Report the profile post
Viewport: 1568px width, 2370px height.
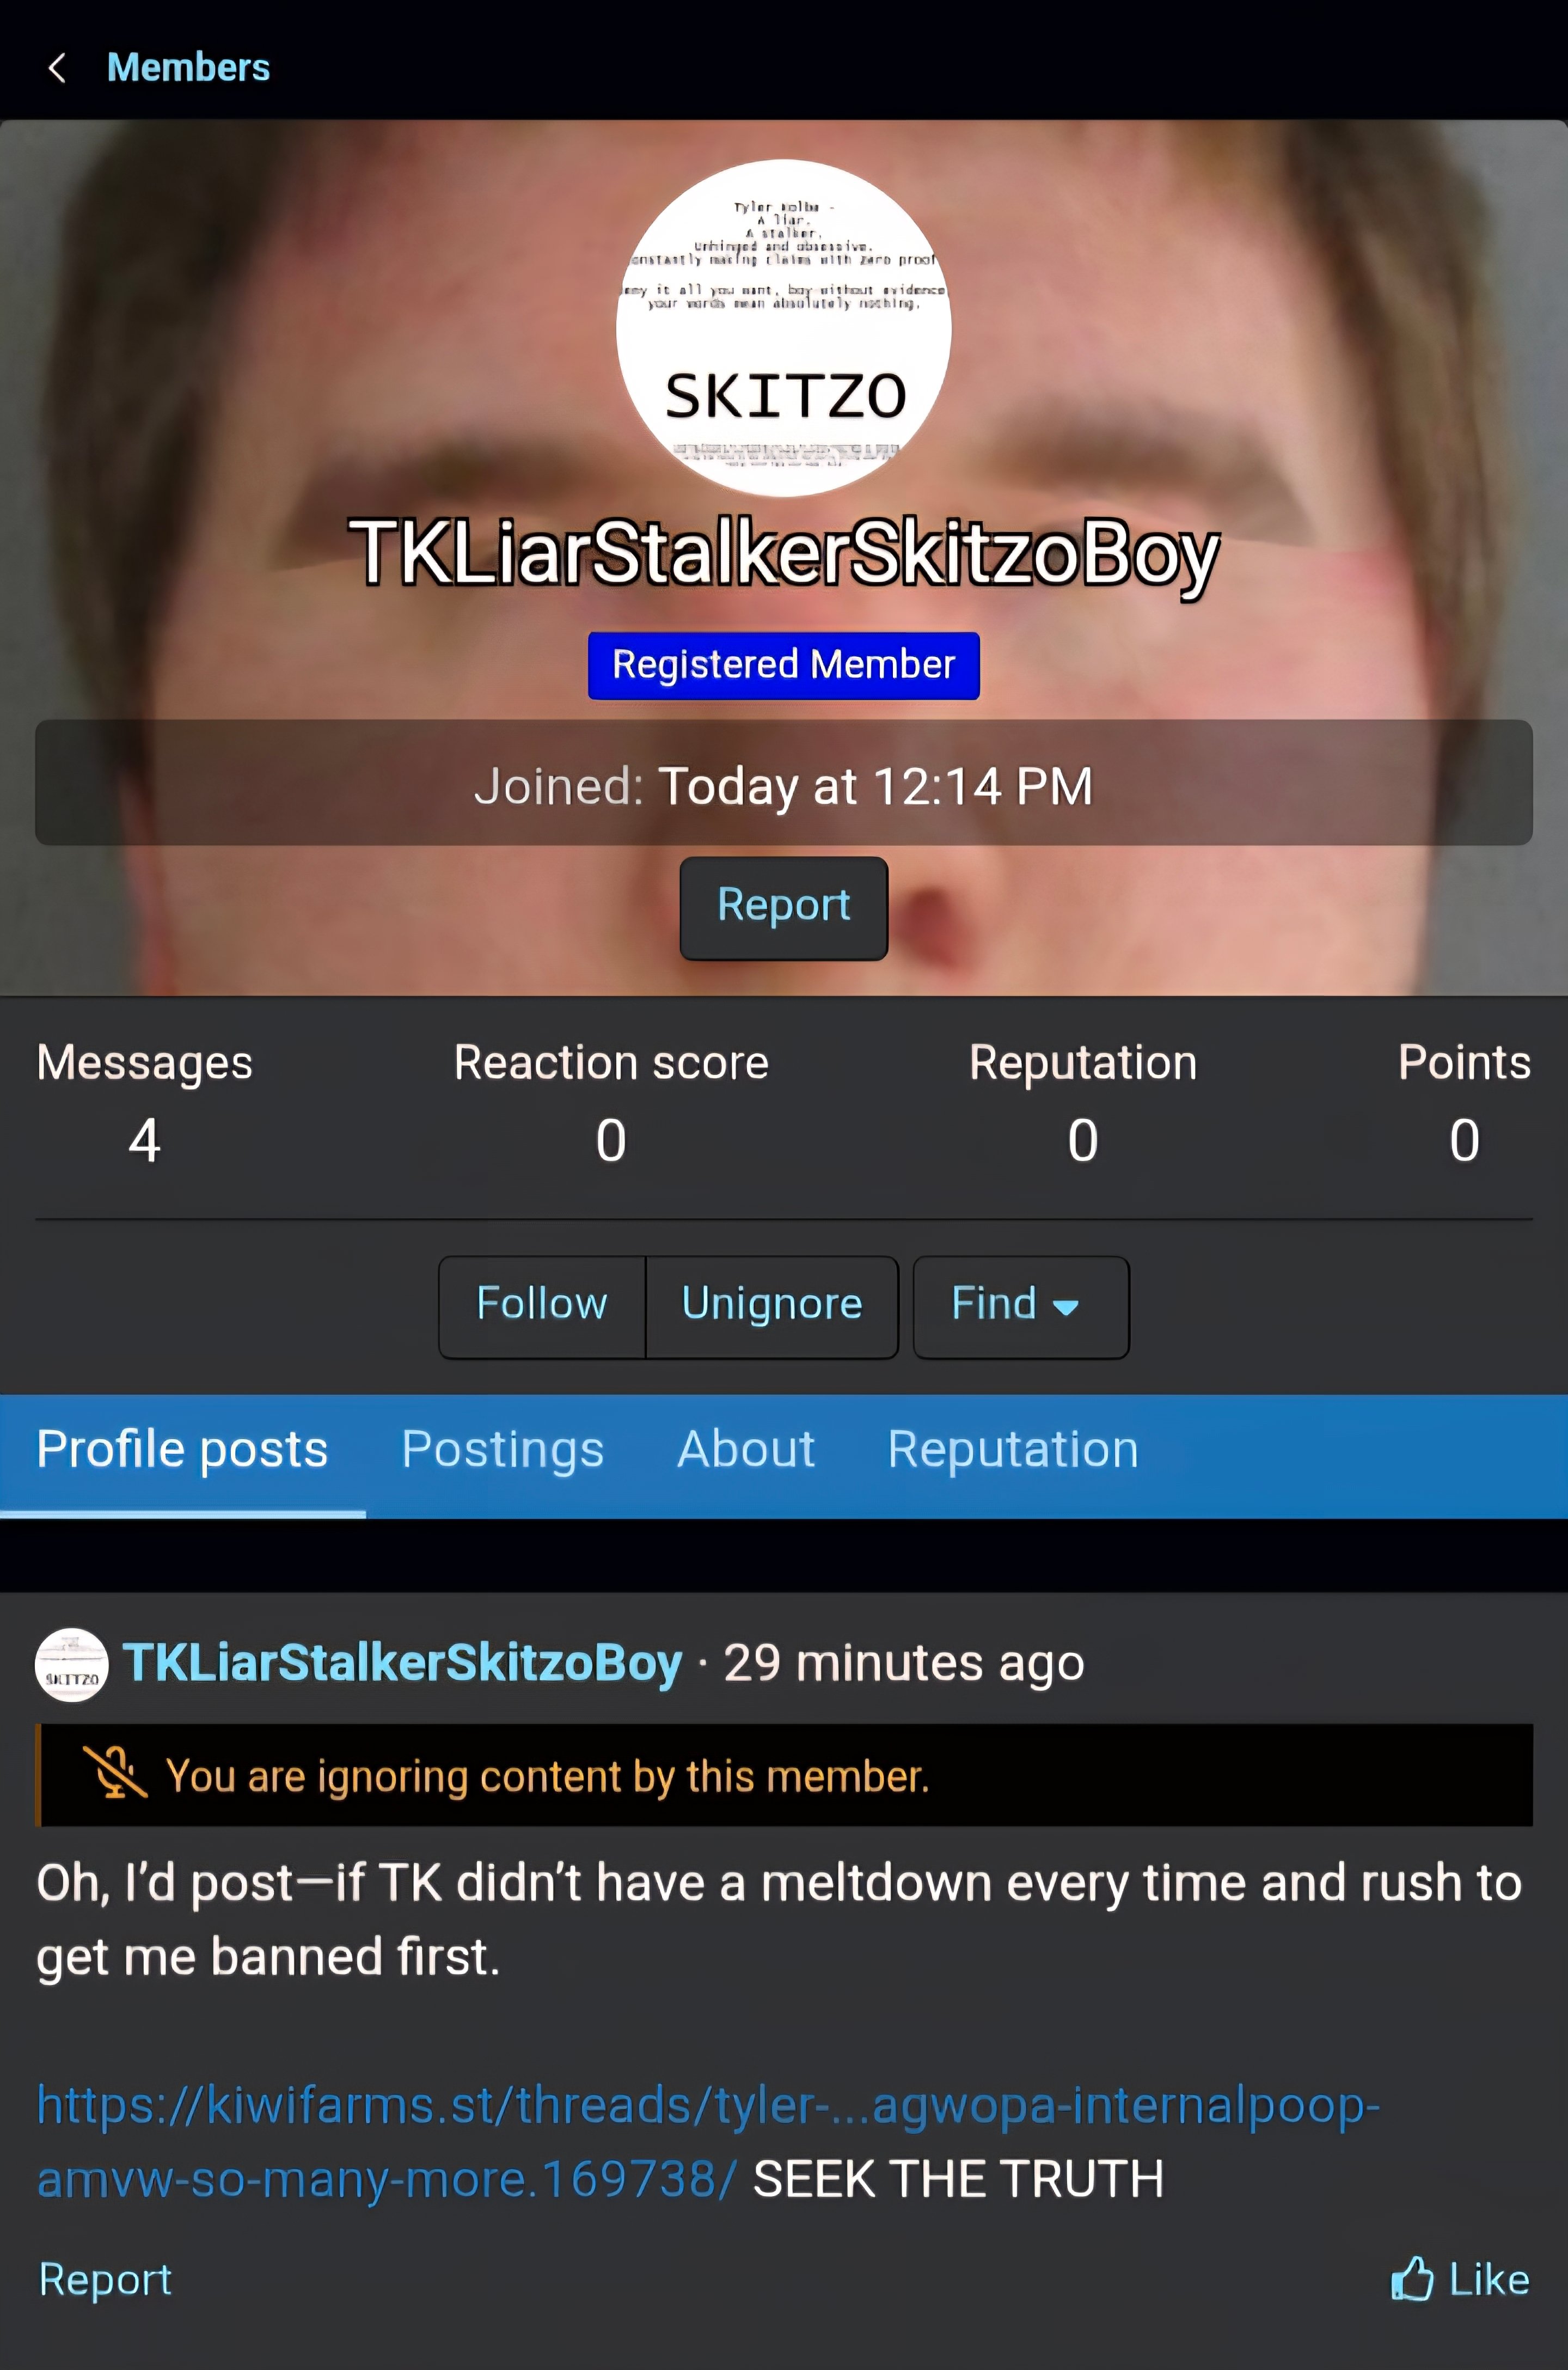point(105,2280)
